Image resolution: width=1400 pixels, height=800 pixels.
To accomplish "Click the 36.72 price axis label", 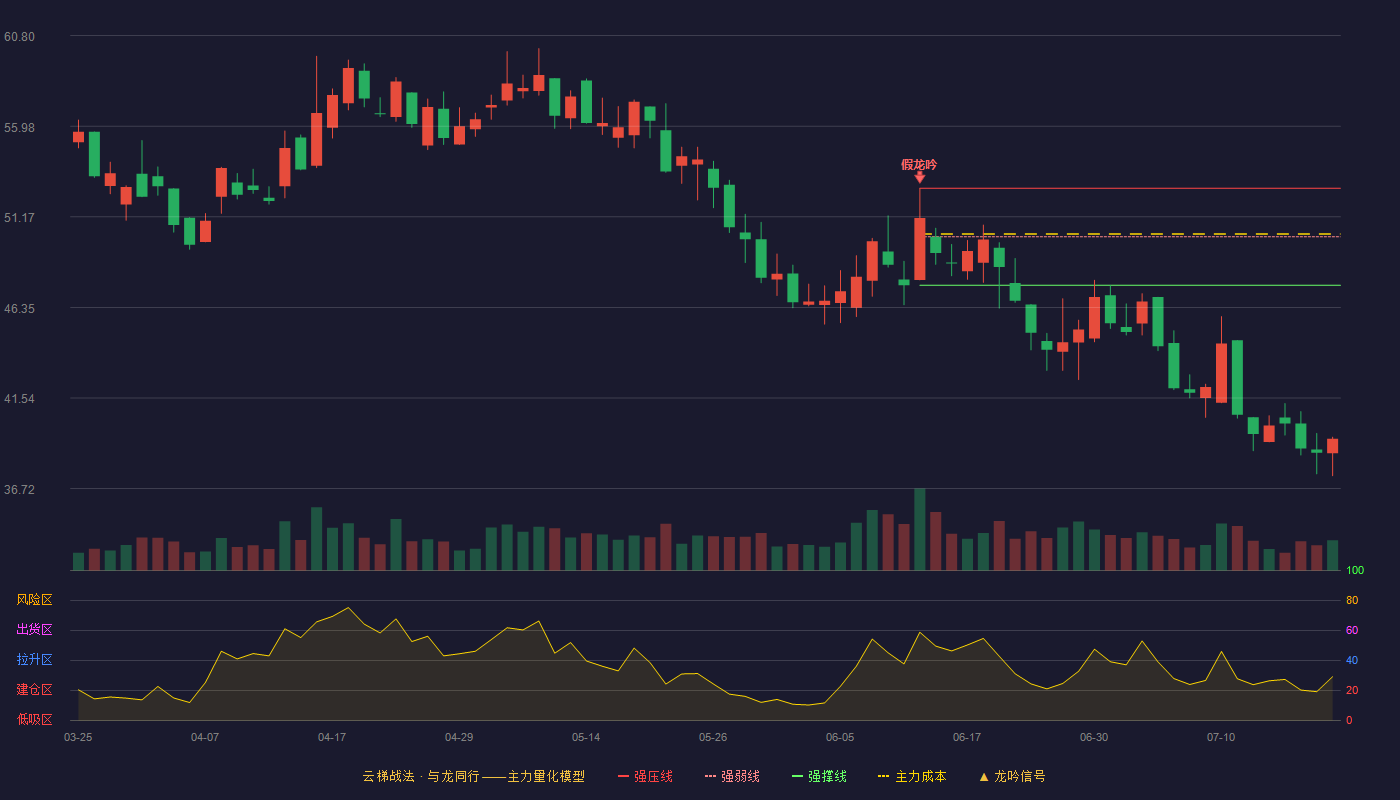I will tap(19, 489).
